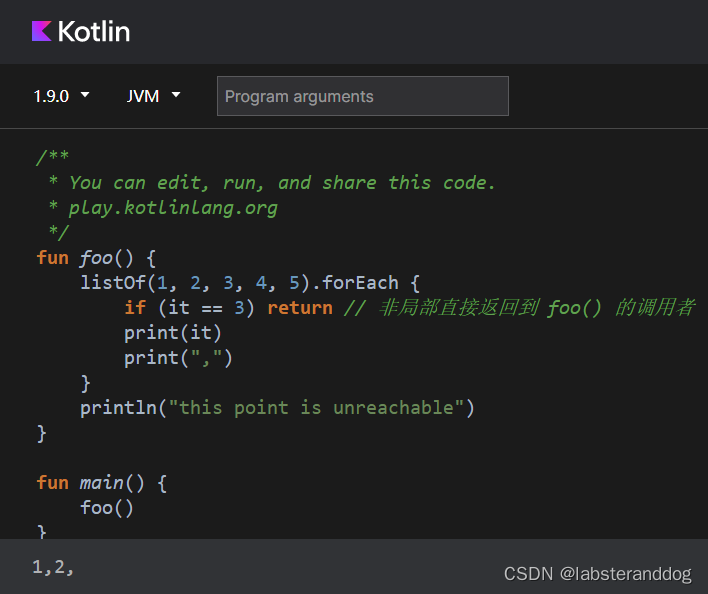Screen dimensions: 708x594
Task: Click the opening "/**" comment line
Action: (52, 157)
